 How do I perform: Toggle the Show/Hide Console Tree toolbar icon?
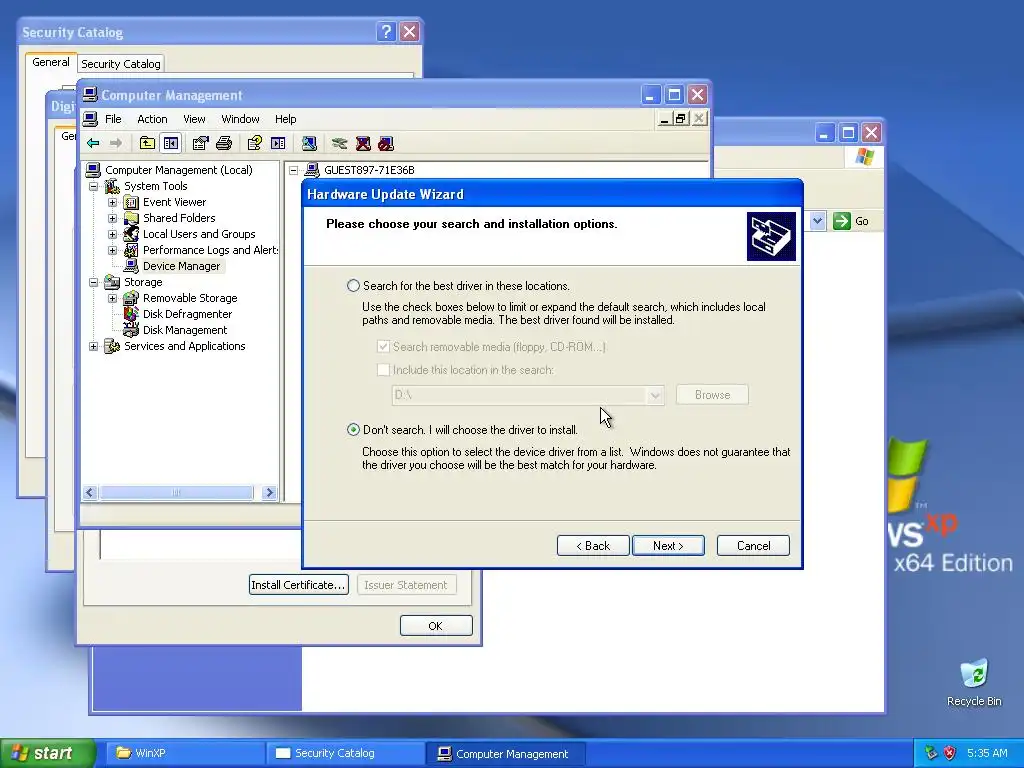(170, 143)
